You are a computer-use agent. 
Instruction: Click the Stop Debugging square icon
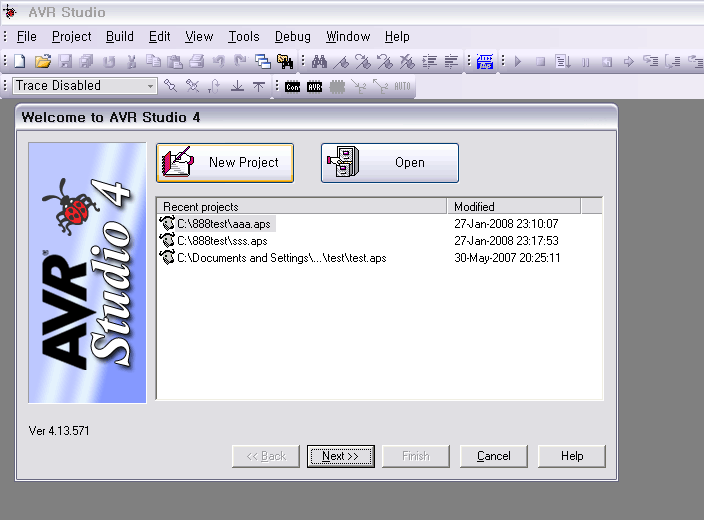541,62
